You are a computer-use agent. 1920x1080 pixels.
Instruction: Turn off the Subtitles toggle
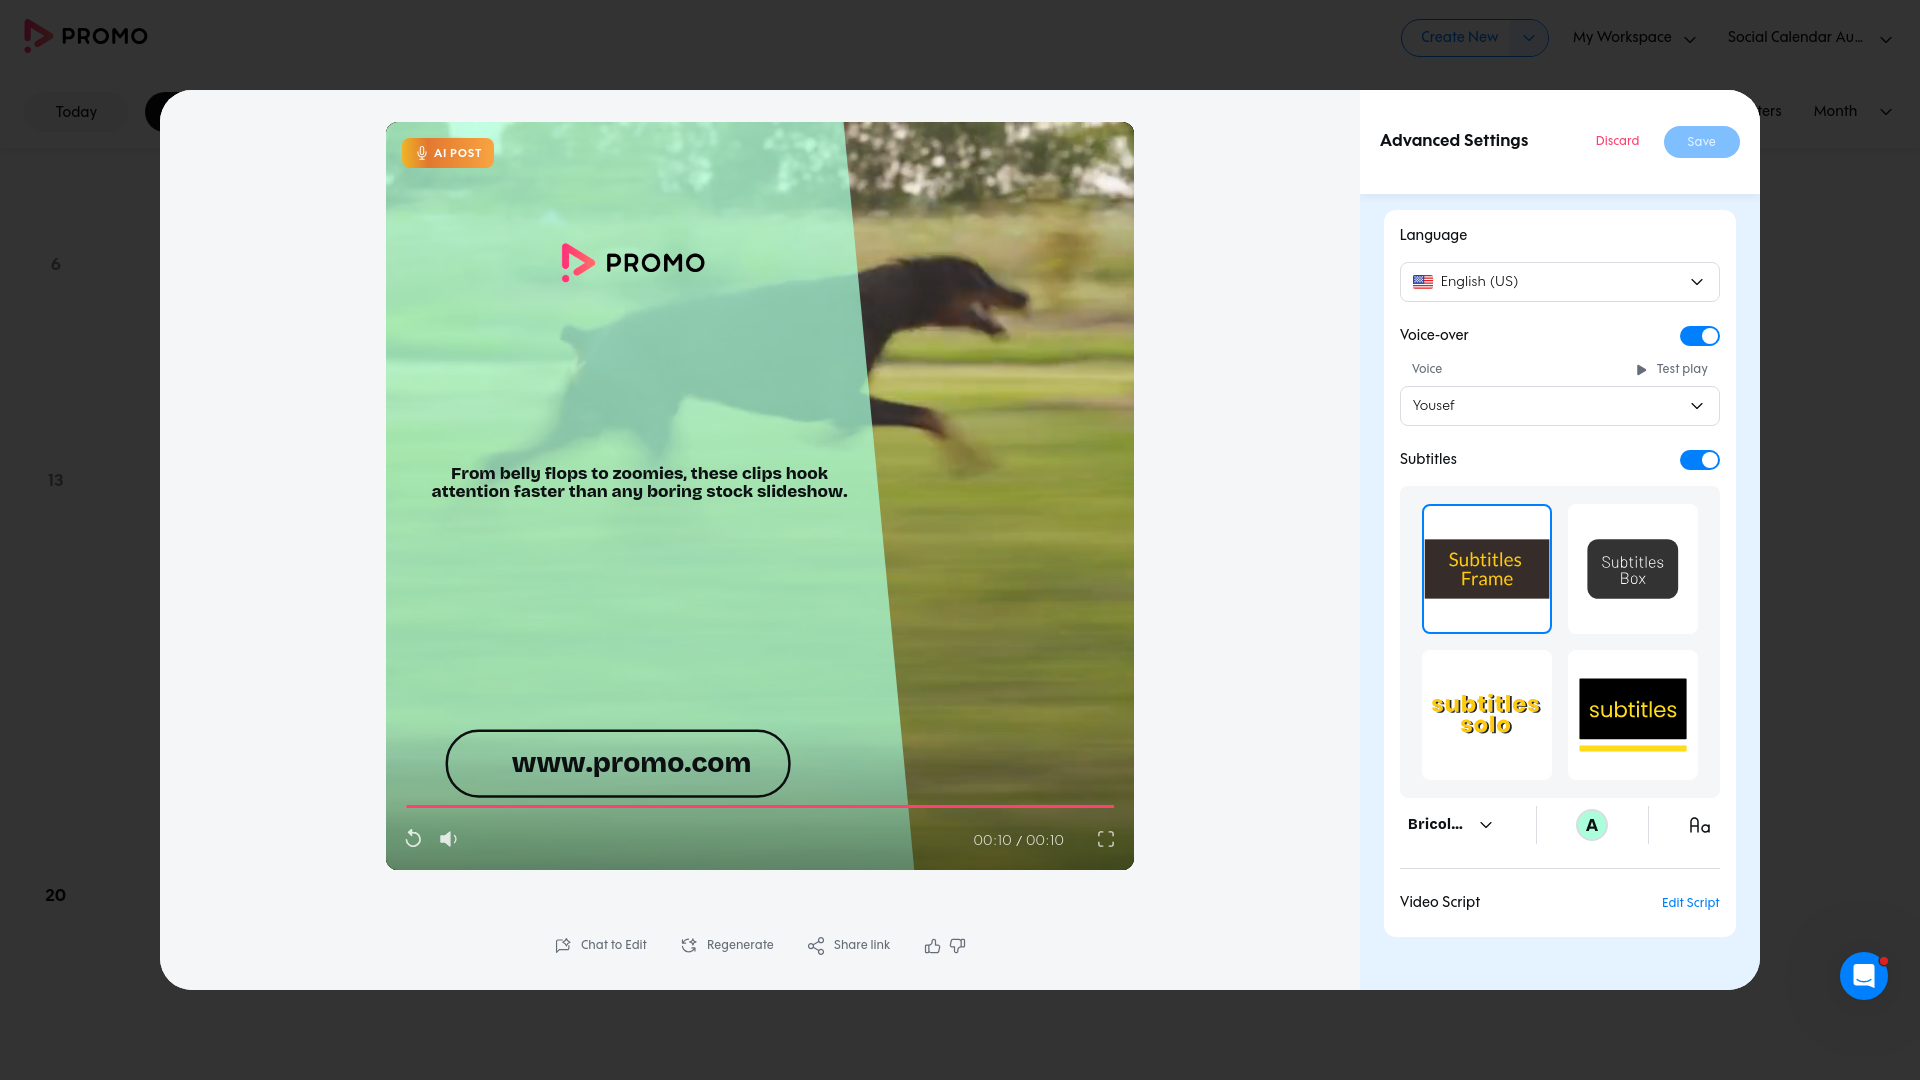1699,460
